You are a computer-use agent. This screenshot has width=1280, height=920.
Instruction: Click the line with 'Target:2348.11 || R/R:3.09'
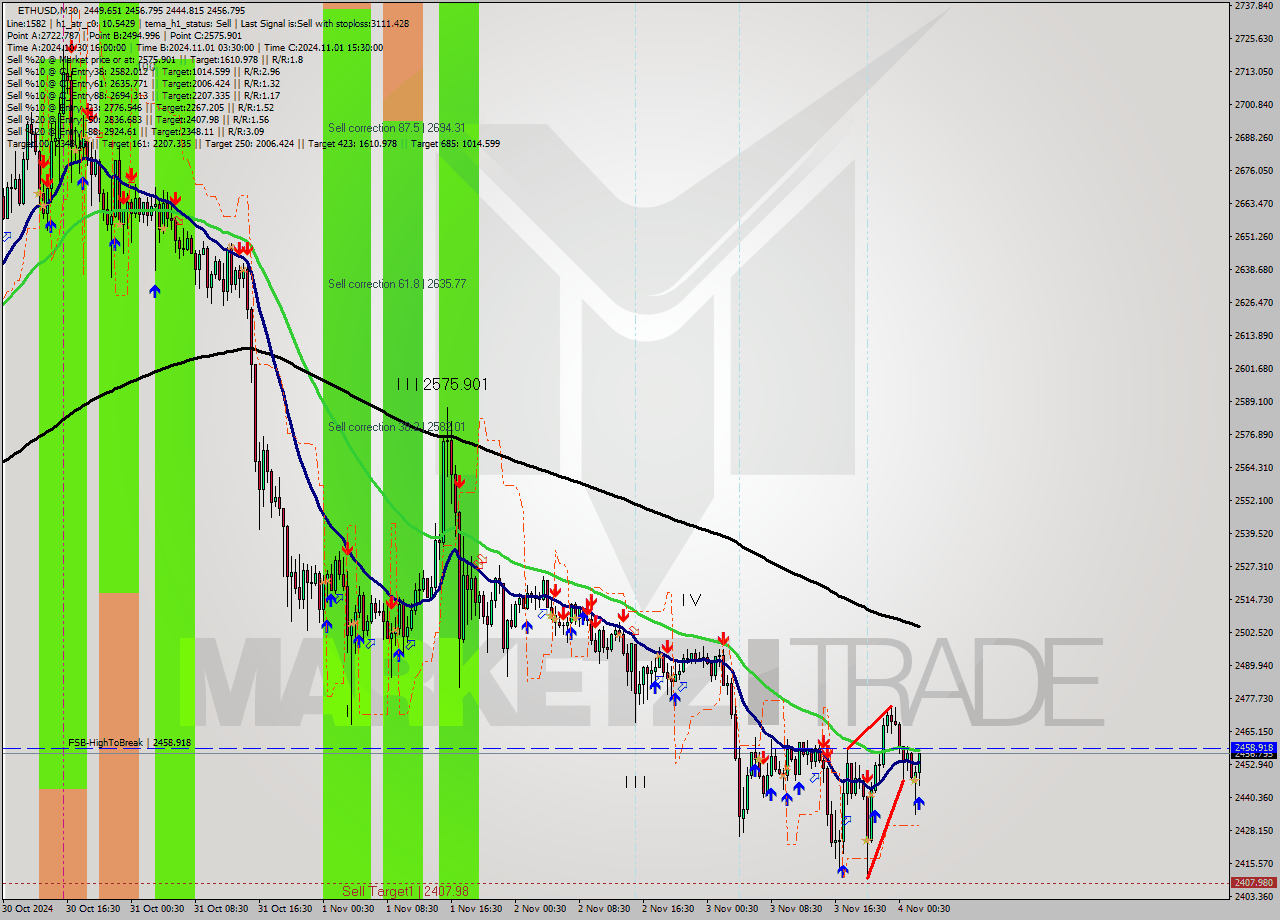[x=135, y=131]
